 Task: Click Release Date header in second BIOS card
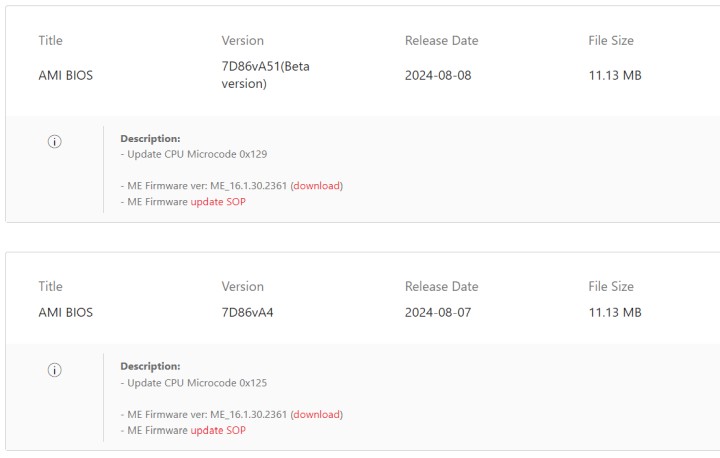(x=441, y=287)
